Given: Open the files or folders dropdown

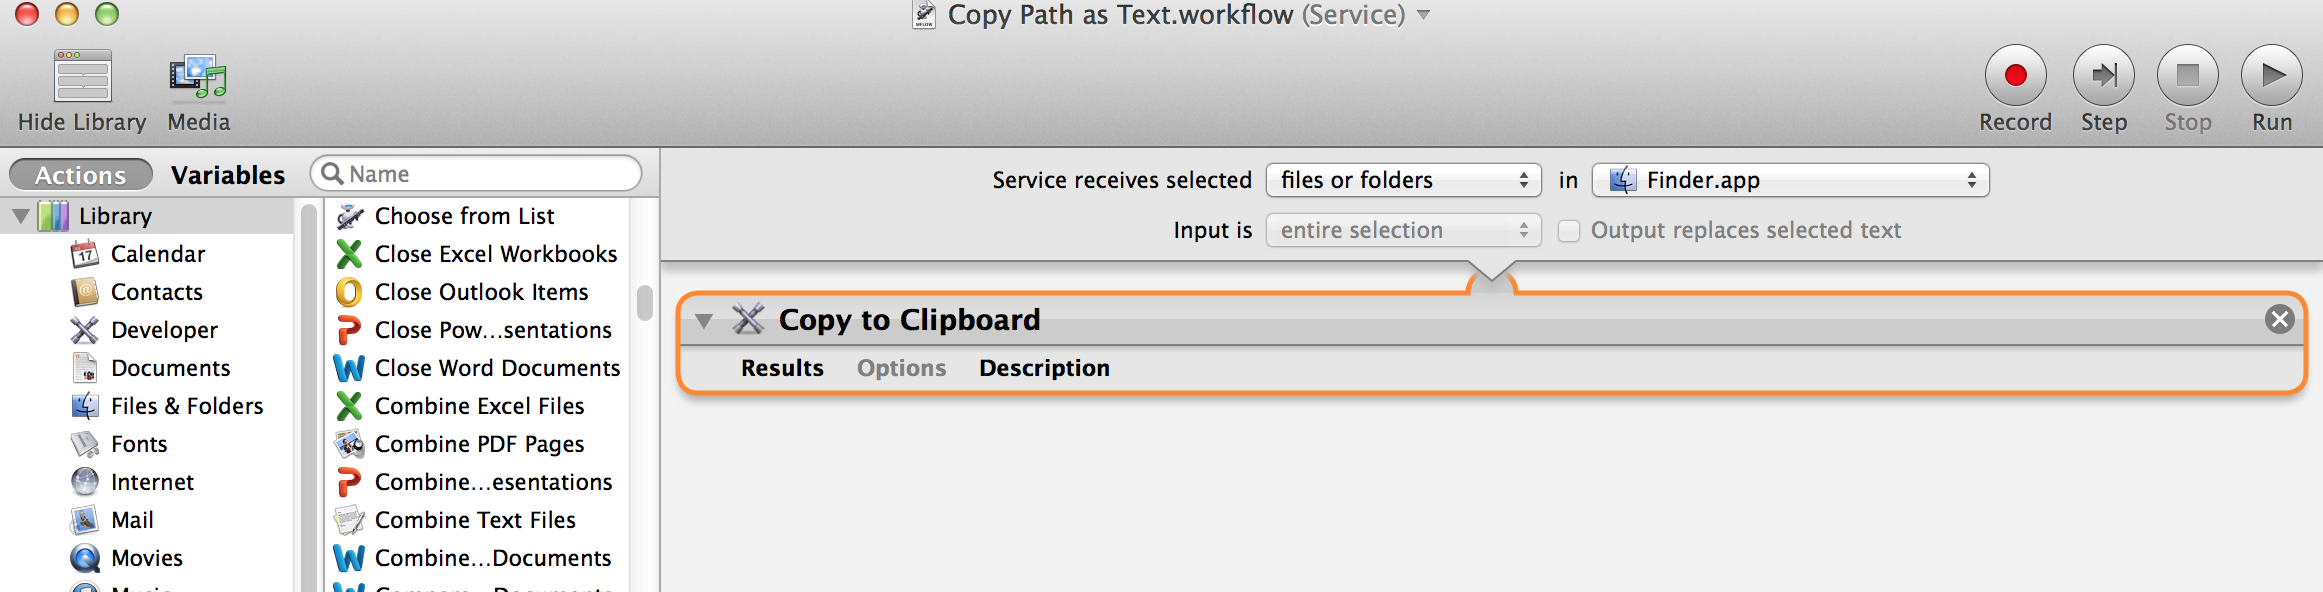Looking at the screenshot, I should click(x=1404, y=180).
